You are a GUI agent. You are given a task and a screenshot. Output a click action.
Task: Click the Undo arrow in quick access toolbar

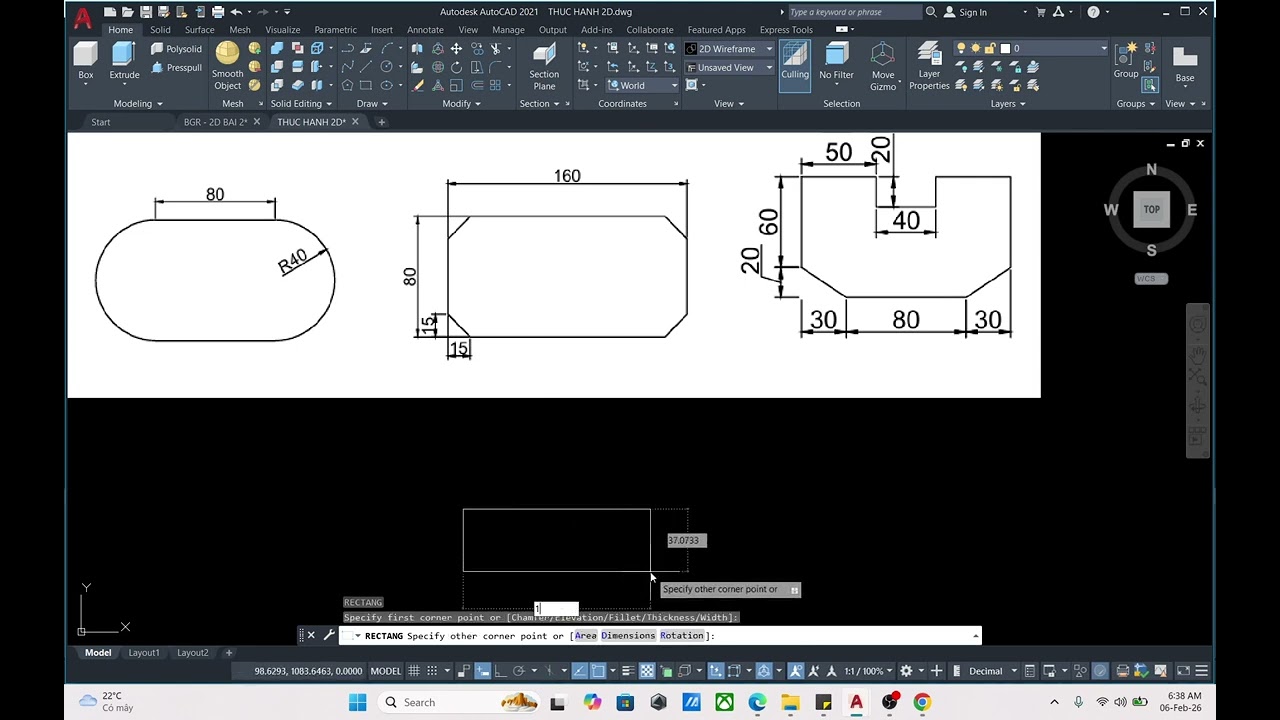(236, 12)
